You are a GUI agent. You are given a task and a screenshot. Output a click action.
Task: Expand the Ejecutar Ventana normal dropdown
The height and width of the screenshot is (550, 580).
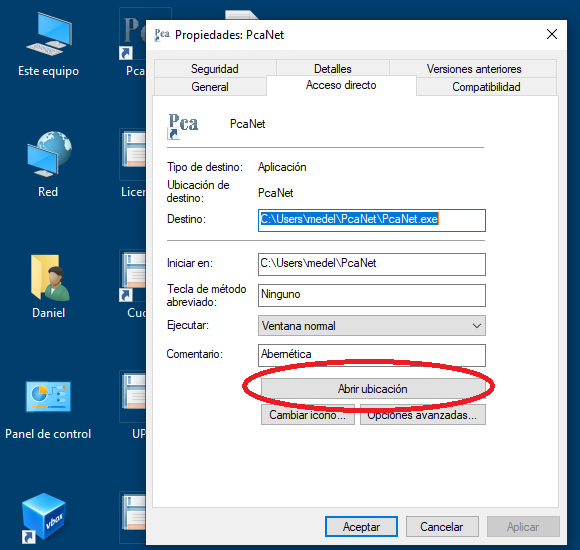pos(372,325)
